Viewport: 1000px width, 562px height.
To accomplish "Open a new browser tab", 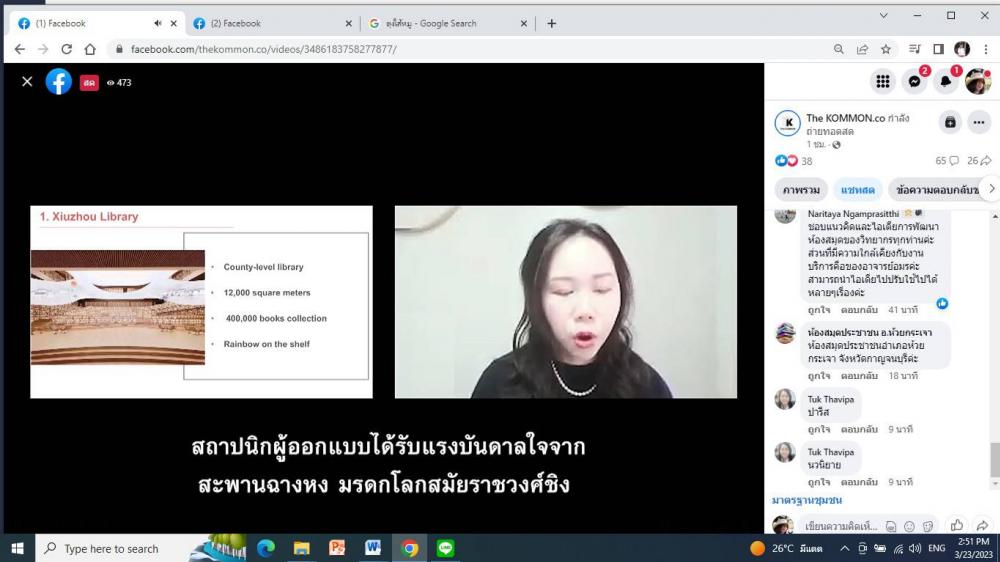I will click(x=552, y=24).
